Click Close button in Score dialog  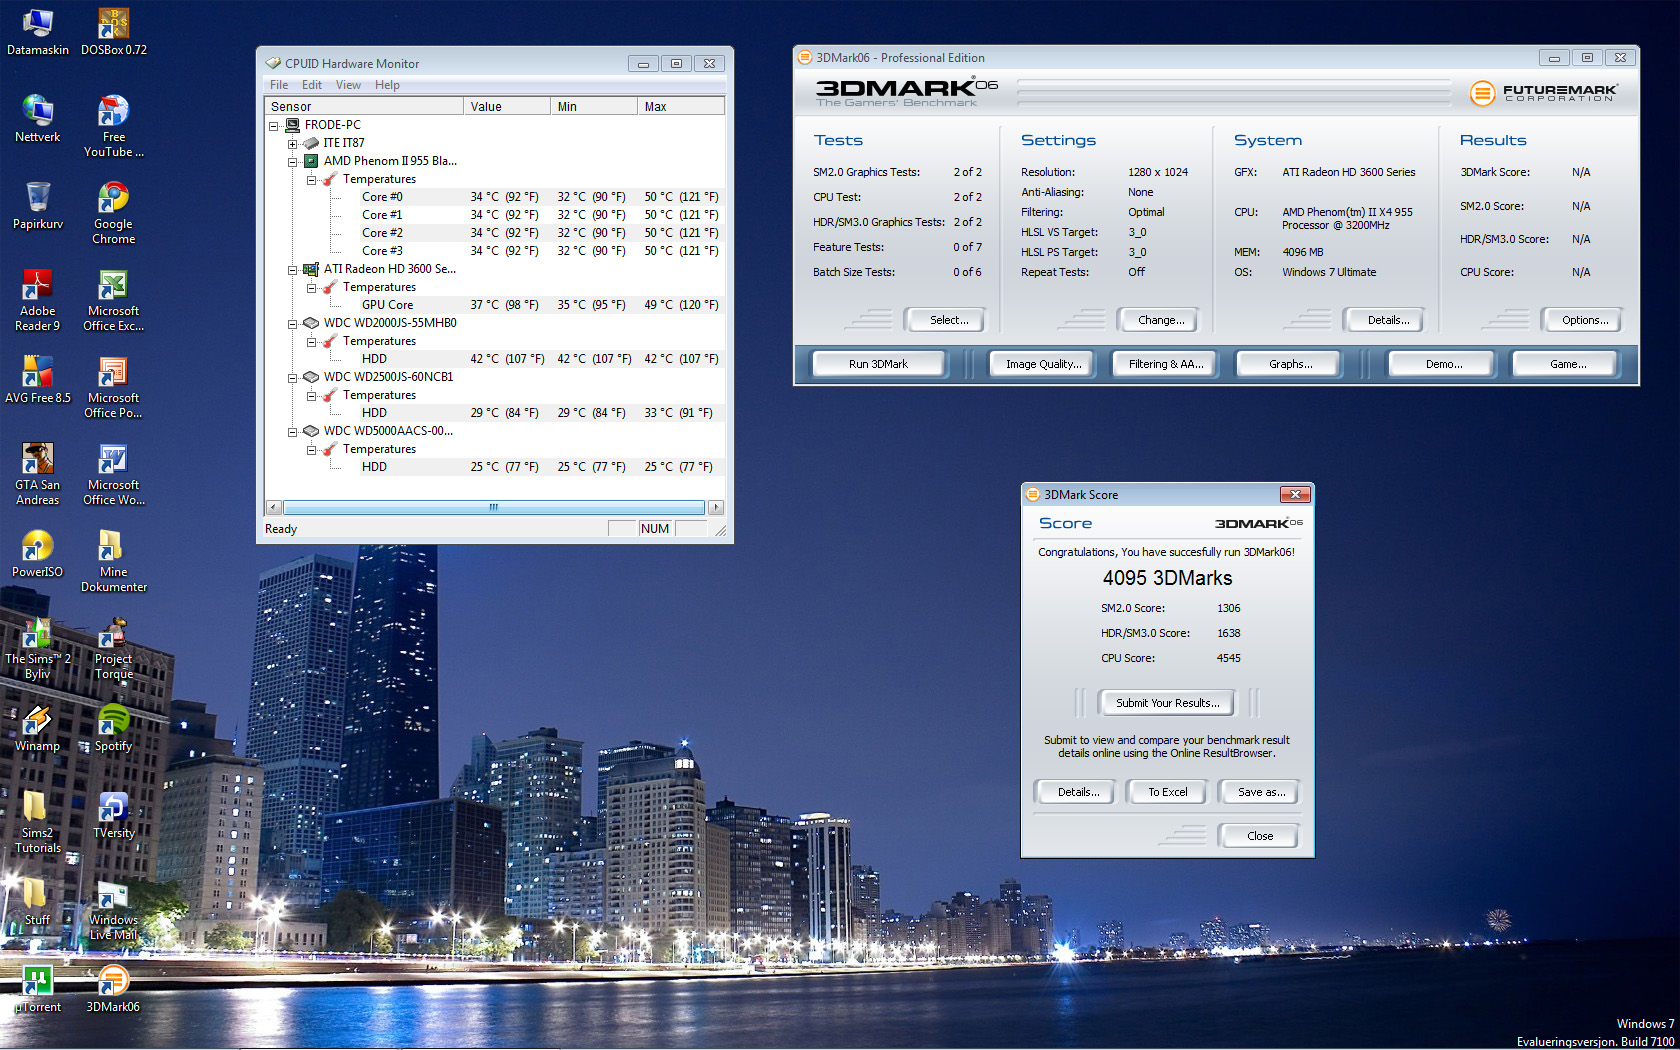(1259, 836)
